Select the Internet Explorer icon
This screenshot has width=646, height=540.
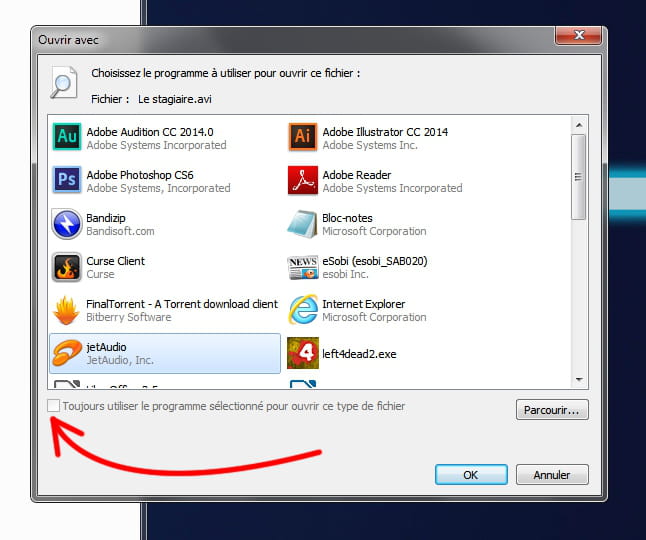coord(303,310)
